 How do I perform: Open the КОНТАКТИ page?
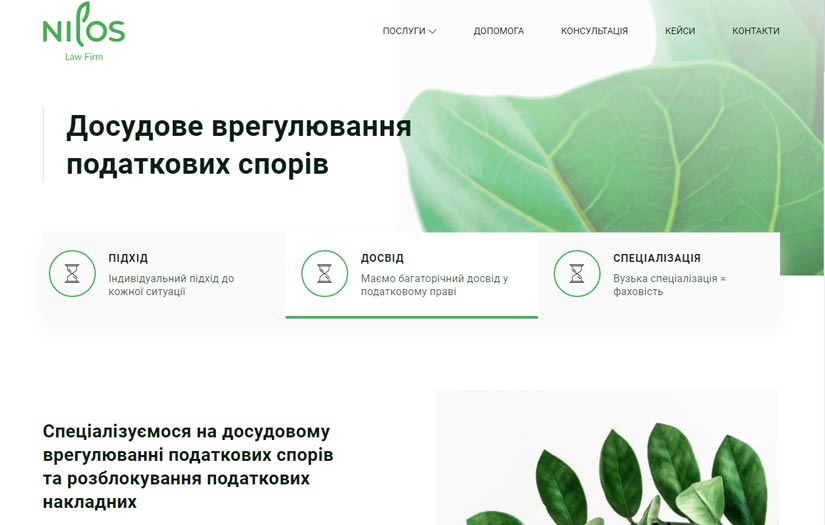click(756, 31)
